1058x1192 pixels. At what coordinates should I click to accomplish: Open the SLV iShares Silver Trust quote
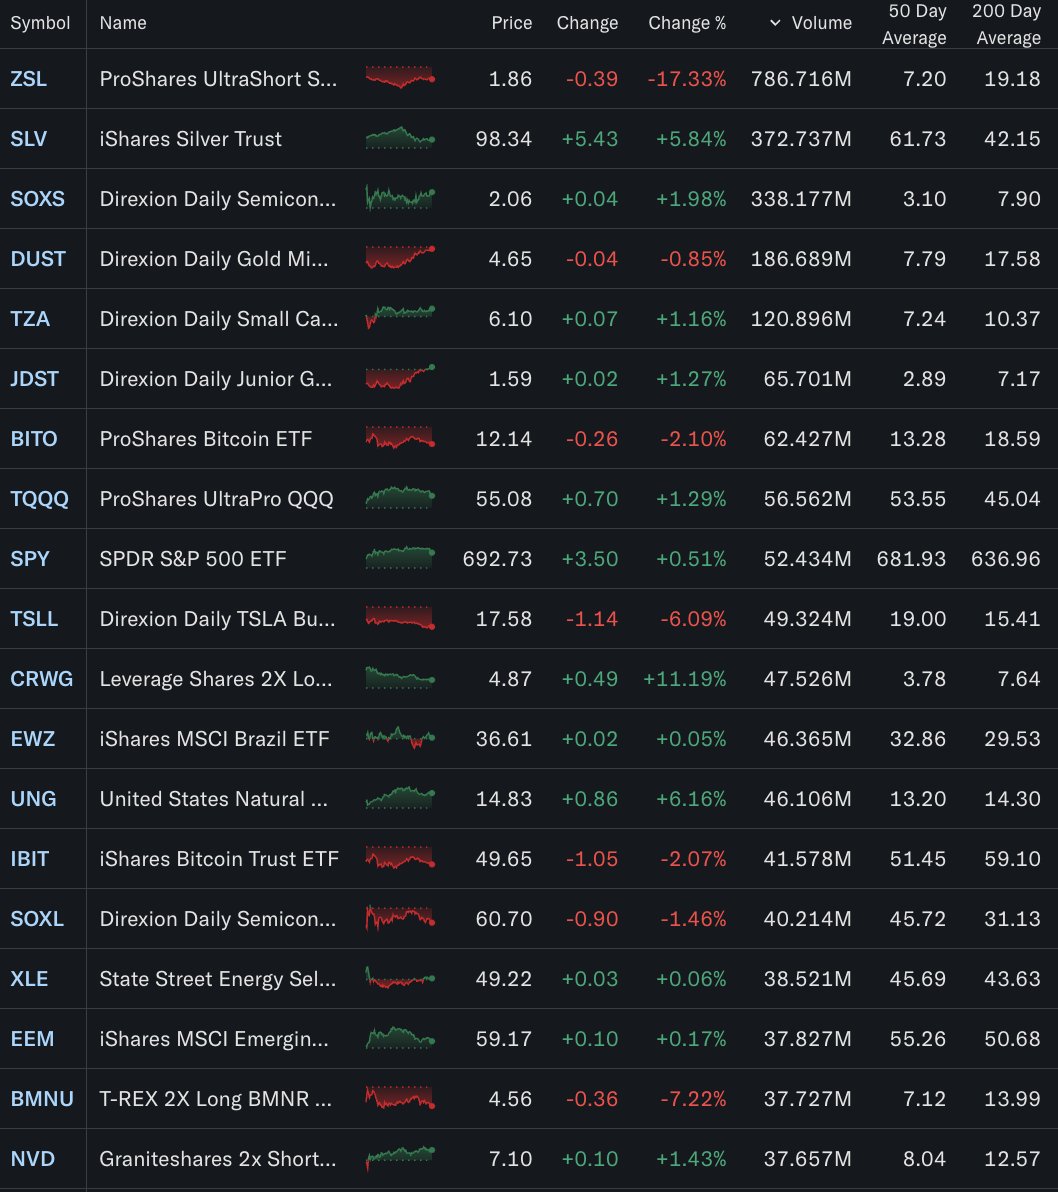(x=28, y=138)
